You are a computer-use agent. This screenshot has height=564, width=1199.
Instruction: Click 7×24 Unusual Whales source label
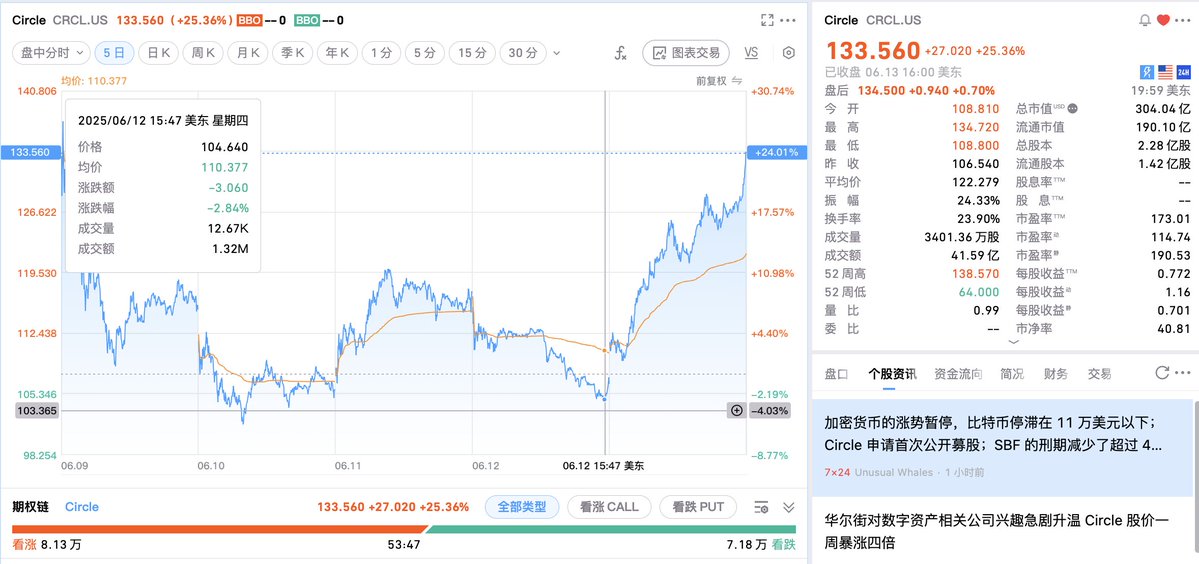coord(878,472)
